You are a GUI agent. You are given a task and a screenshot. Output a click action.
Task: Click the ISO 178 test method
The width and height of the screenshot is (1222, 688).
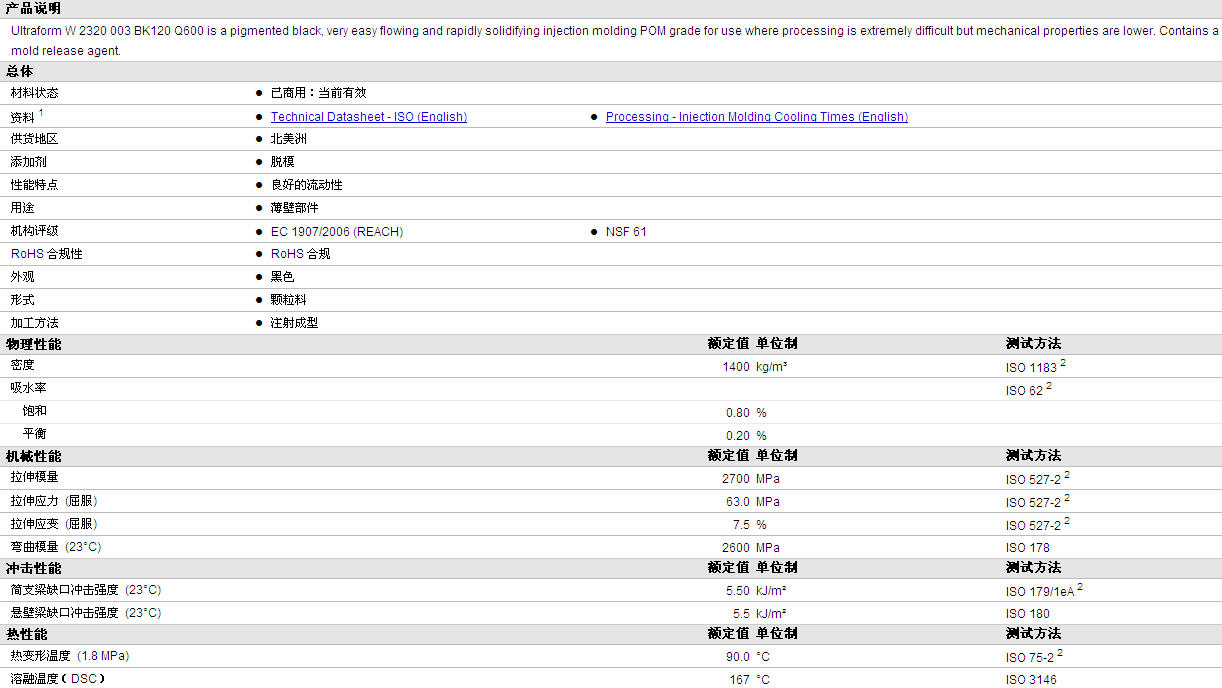(1028, 548)
